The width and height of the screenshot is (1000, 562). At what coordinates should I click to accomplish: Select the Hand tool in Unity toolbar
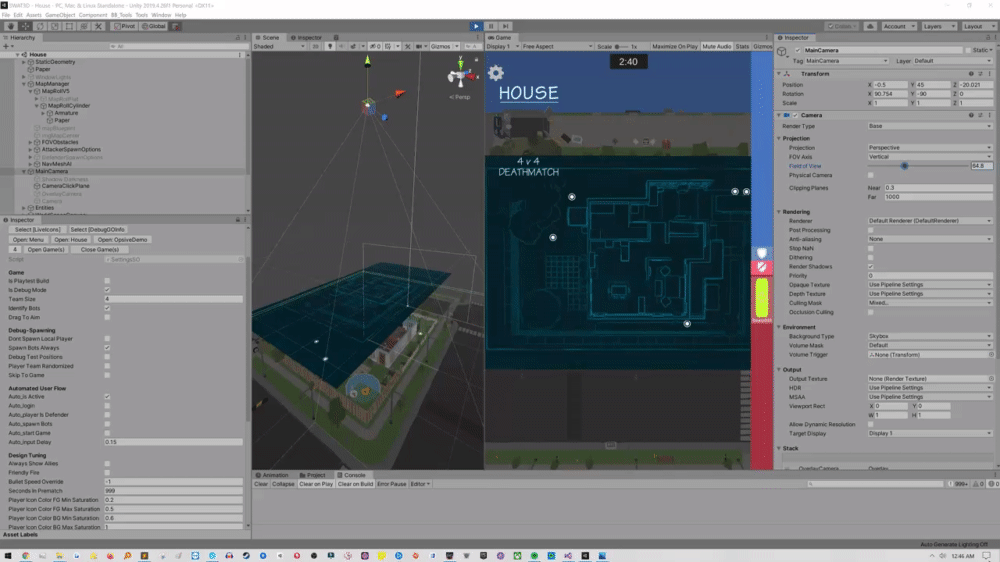pos(11,26)
